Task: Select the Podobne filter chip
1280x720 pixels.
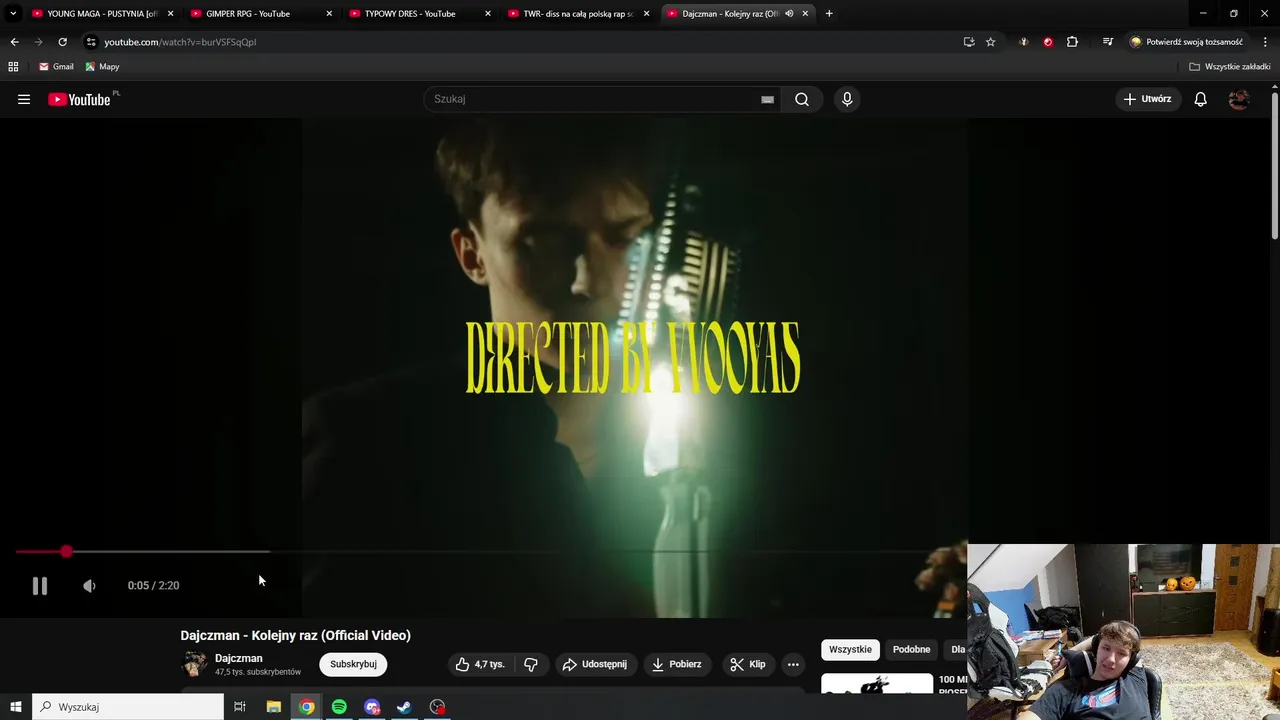Action: pyautogui.click(x=911, y=650)
